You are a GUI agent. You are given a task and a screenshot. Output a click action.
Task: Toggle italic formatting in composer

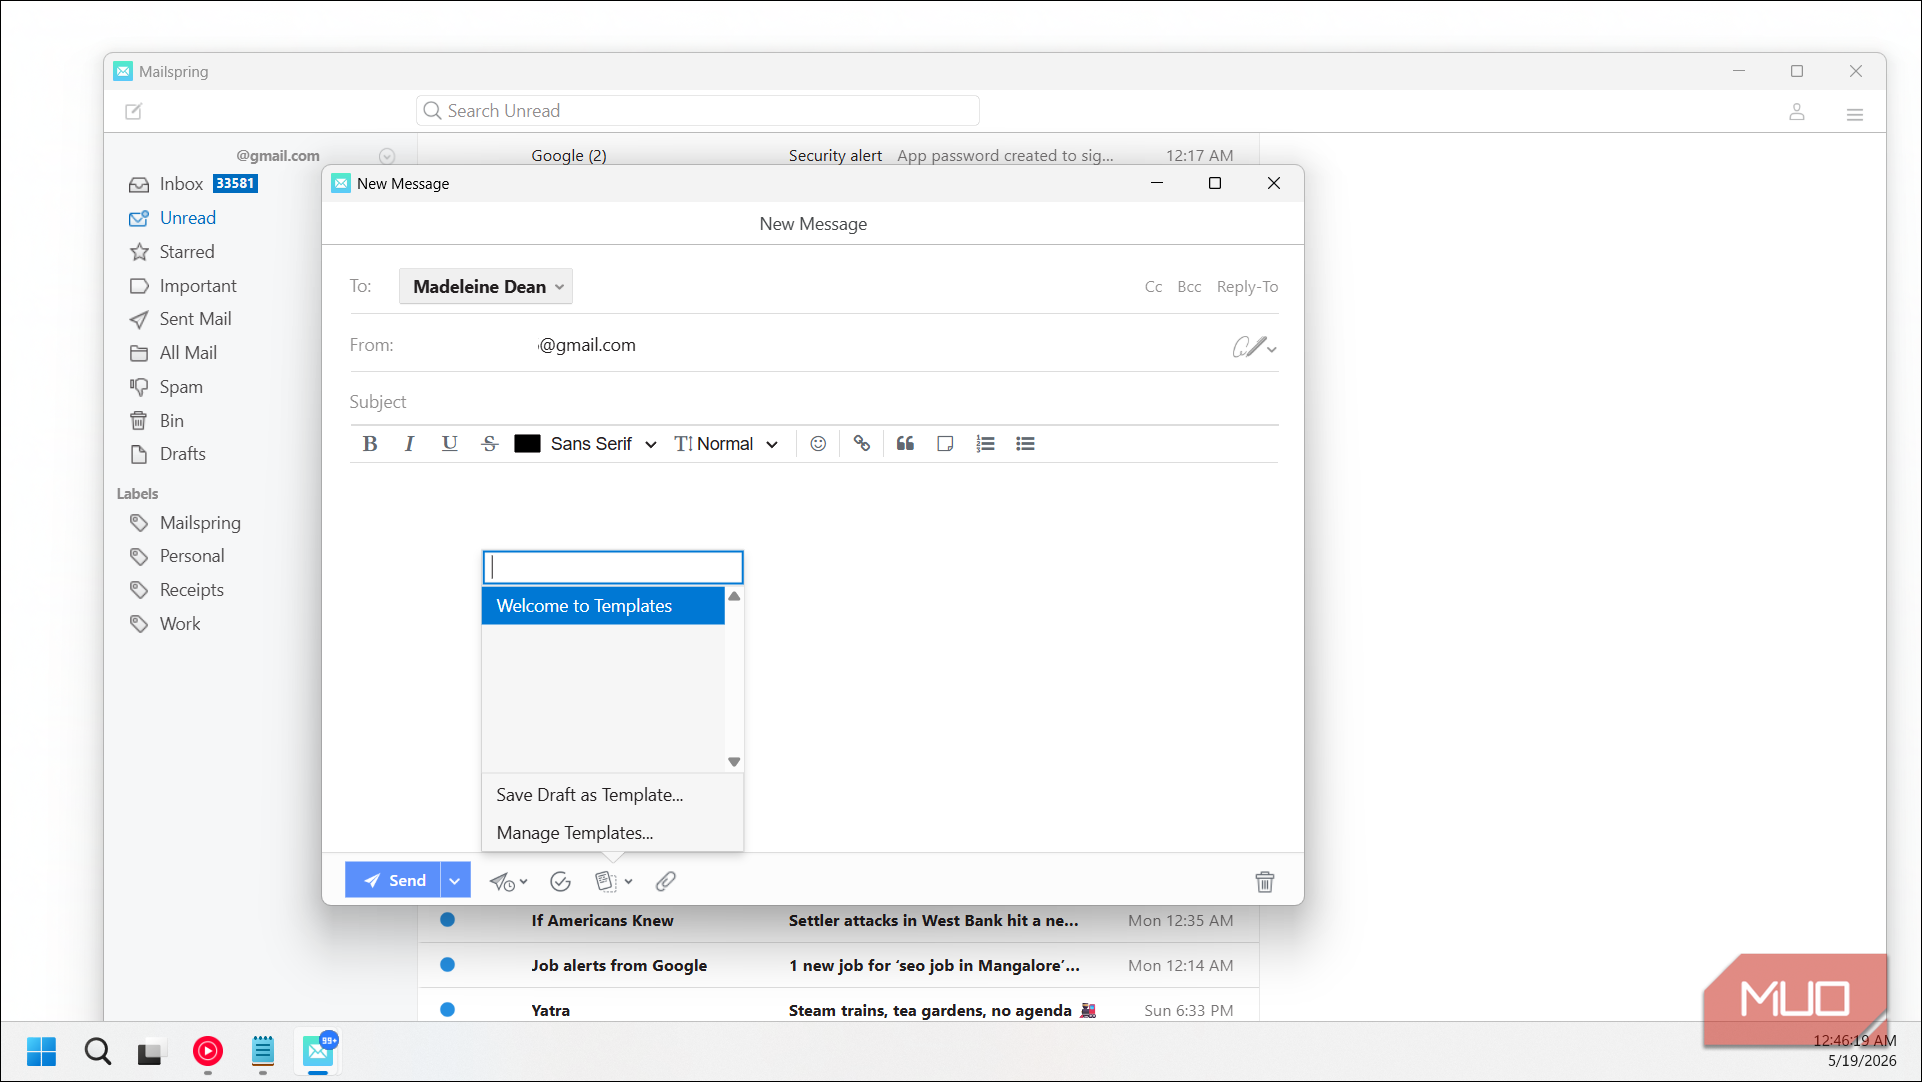(409, 444)
